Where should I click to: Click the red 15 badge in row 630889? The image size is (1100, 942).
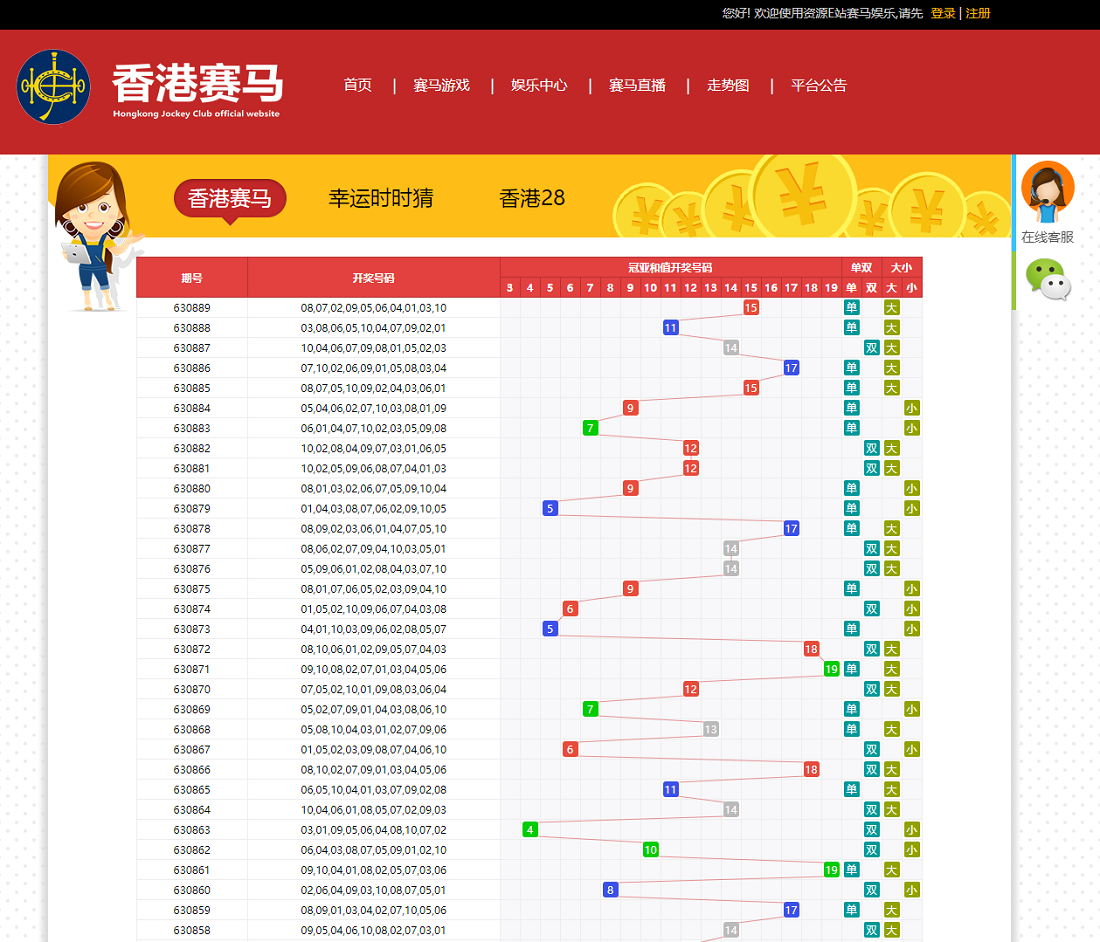click(751, 308)
